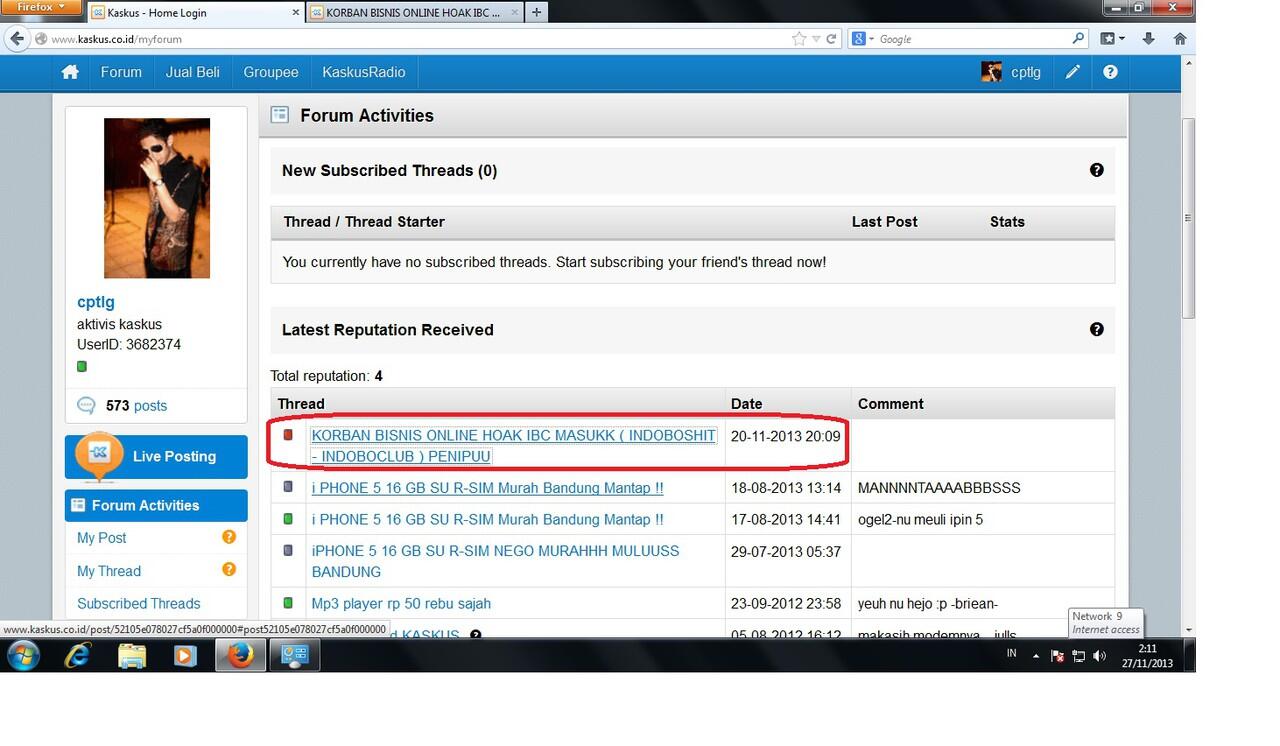Open the pencil compose icon in navbar
The image size is (1280, 746).
click(1072, 72)
